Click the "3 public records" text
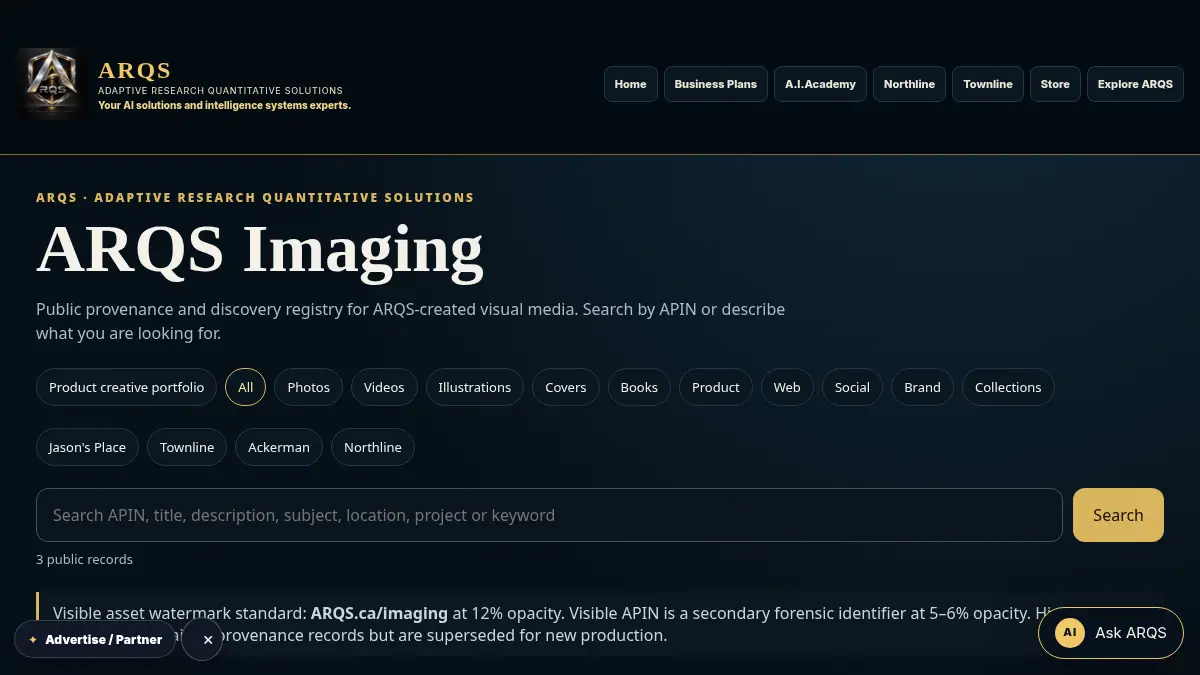 [x=84, y=559]
